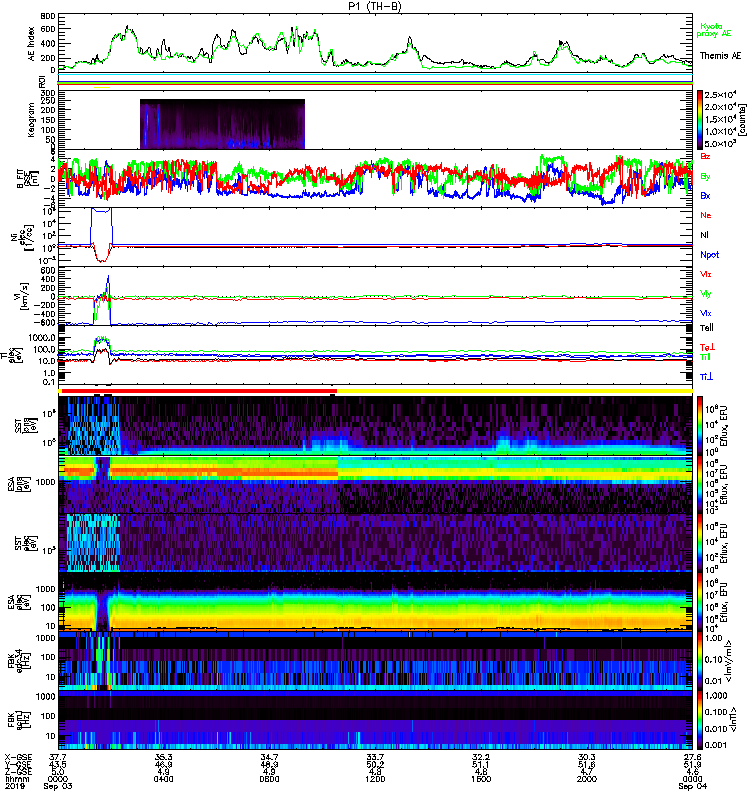
Task: Click the 2.5×10⁴ color bar tick value
Action: 720,95
